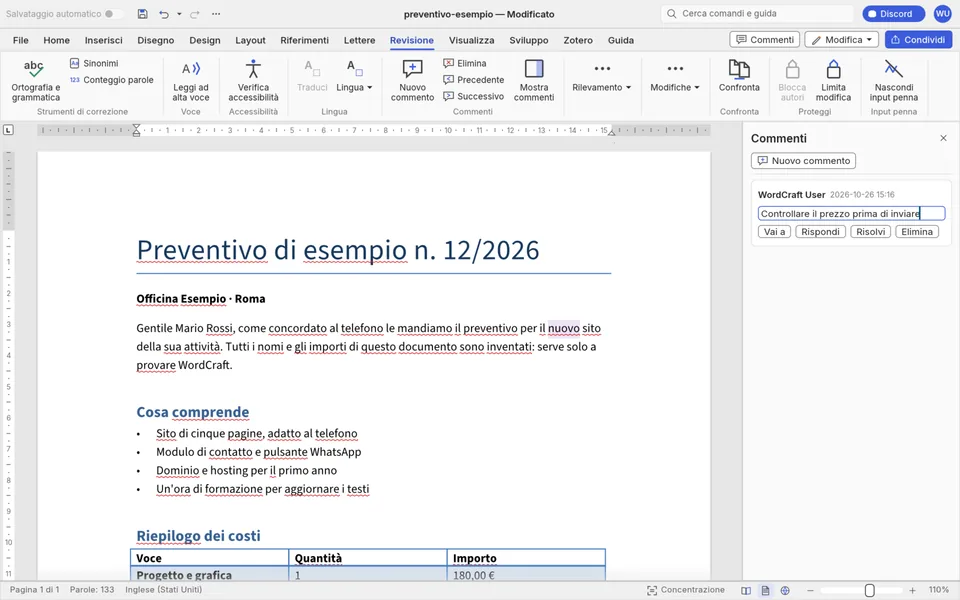The width and height of the screenshot is (960, 600).
Task: Switch to the Lettere tab
Action: click(x=359, y=40)
